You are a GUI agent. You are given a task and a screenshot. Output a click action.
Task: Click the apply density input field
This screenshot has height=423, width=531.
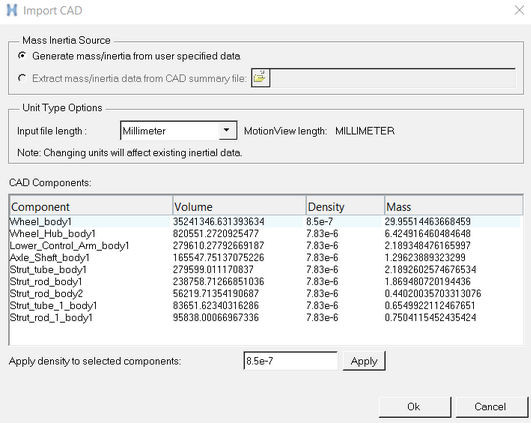291,361
